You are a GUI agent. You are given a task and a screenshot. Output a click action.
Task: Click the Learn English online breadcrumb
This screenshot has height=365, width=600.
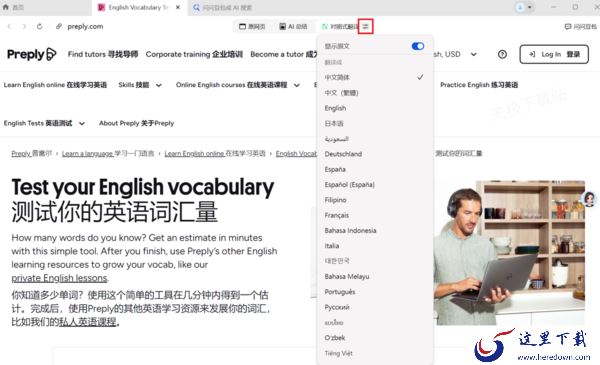[215, 153]
